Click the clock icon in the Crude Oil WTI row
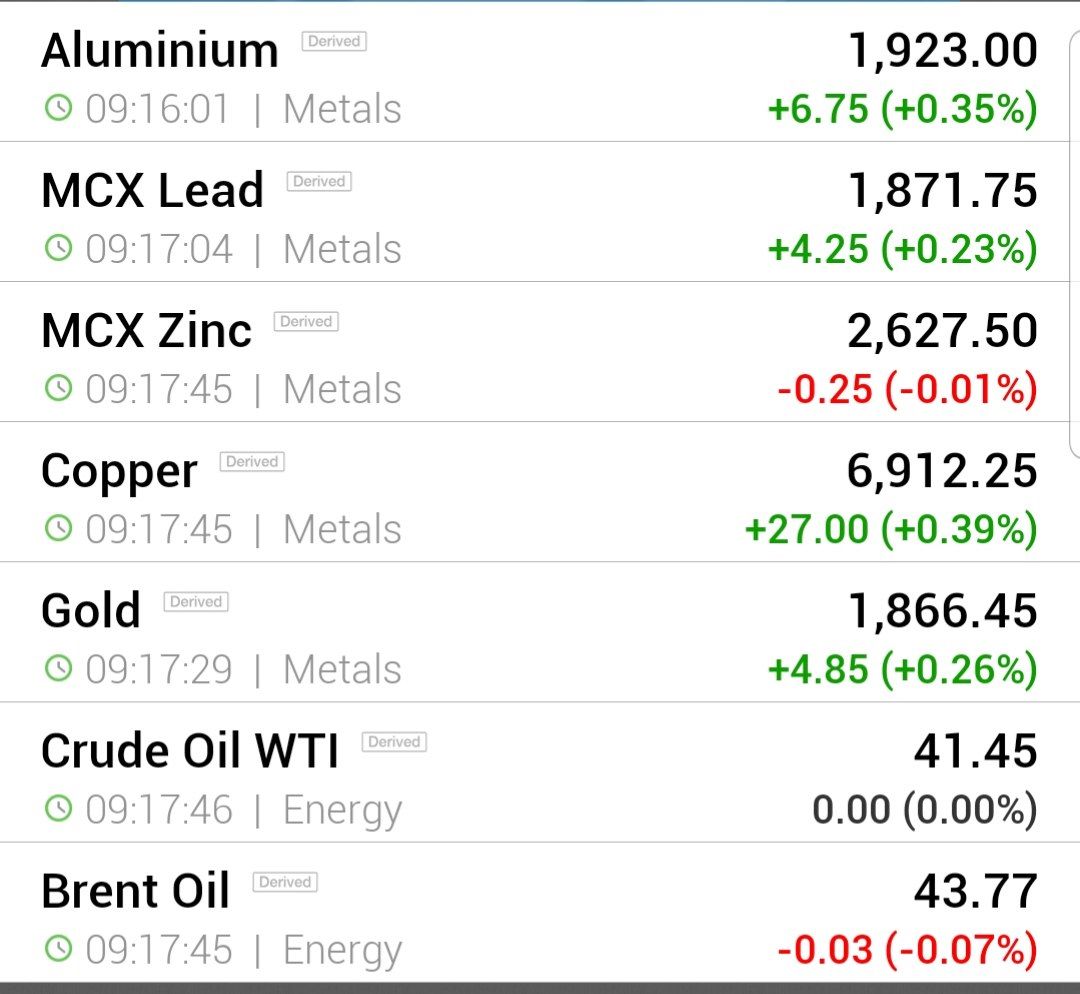 [x=59, y=809]
